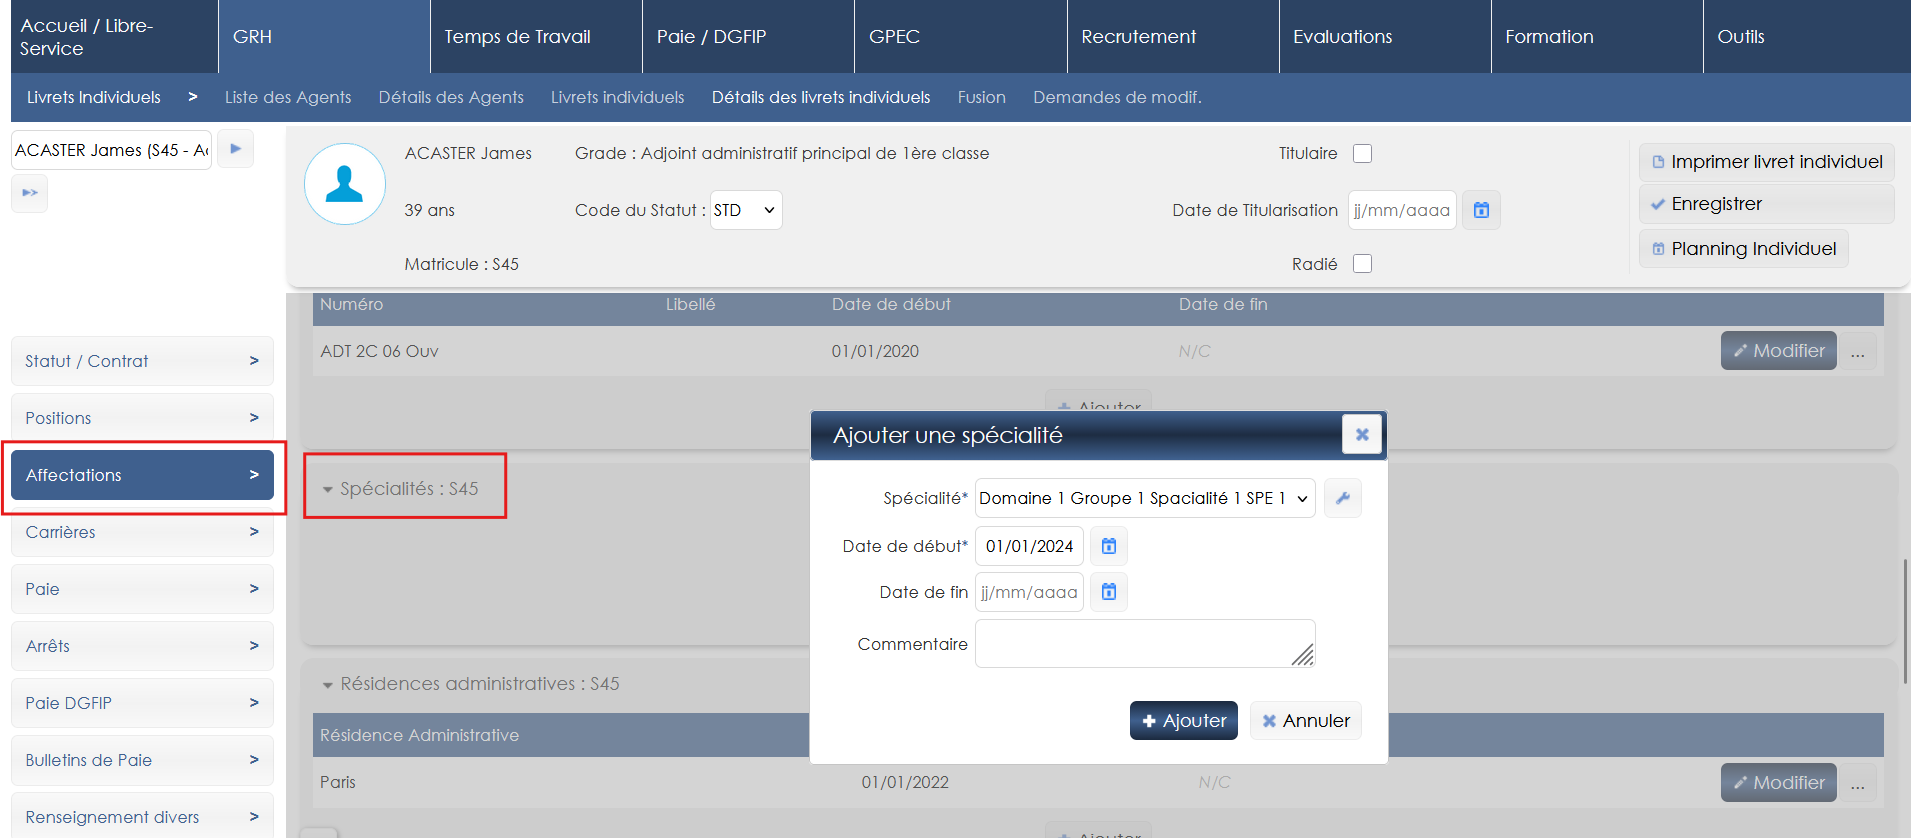Open the Code du Statut dropdown
This screenshot has height=838, width=1911.
pos(746,210)
